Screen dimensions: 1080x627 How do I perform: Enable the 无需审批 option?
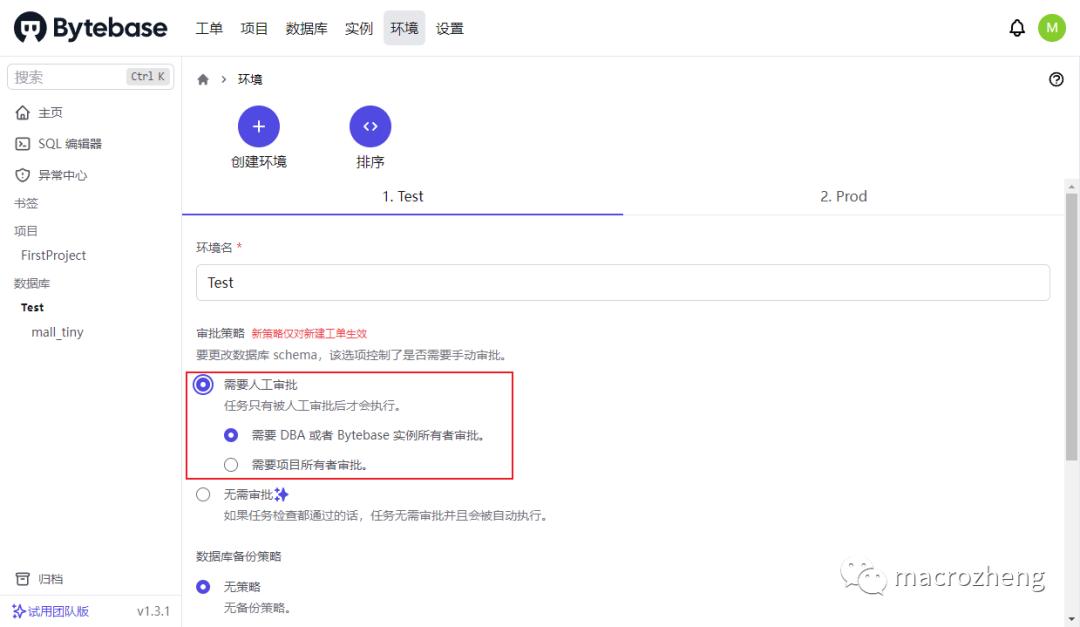203,493
